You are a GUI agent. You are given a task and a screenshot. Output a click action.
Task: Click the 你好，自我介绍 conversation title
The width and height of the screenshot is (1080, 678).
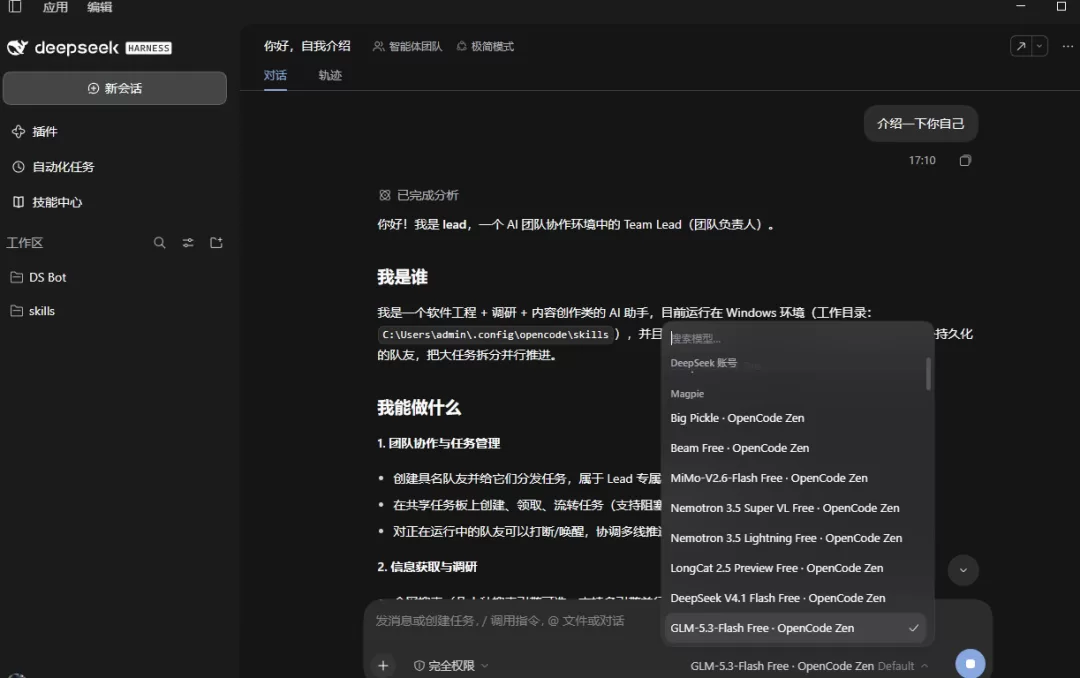[307, 46]
